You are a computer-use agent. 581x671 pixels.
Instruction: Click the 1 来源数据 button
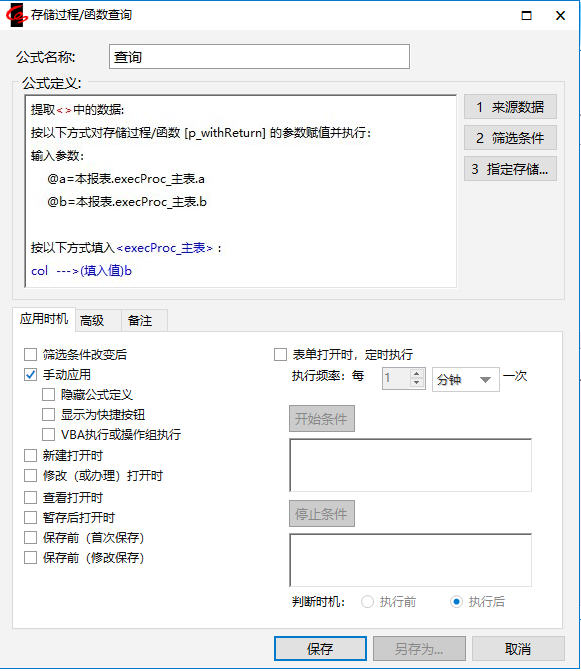point(510,107)
